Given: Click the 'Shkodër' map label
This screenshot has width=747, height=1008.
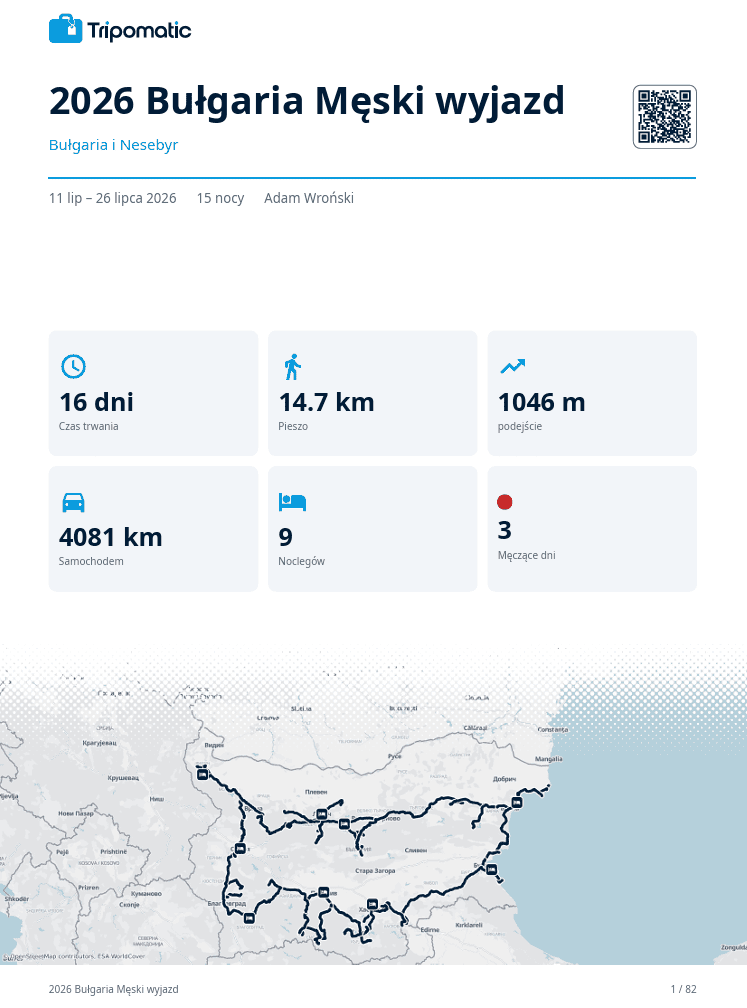Looking at the screenshot, I should click(17, 899).
